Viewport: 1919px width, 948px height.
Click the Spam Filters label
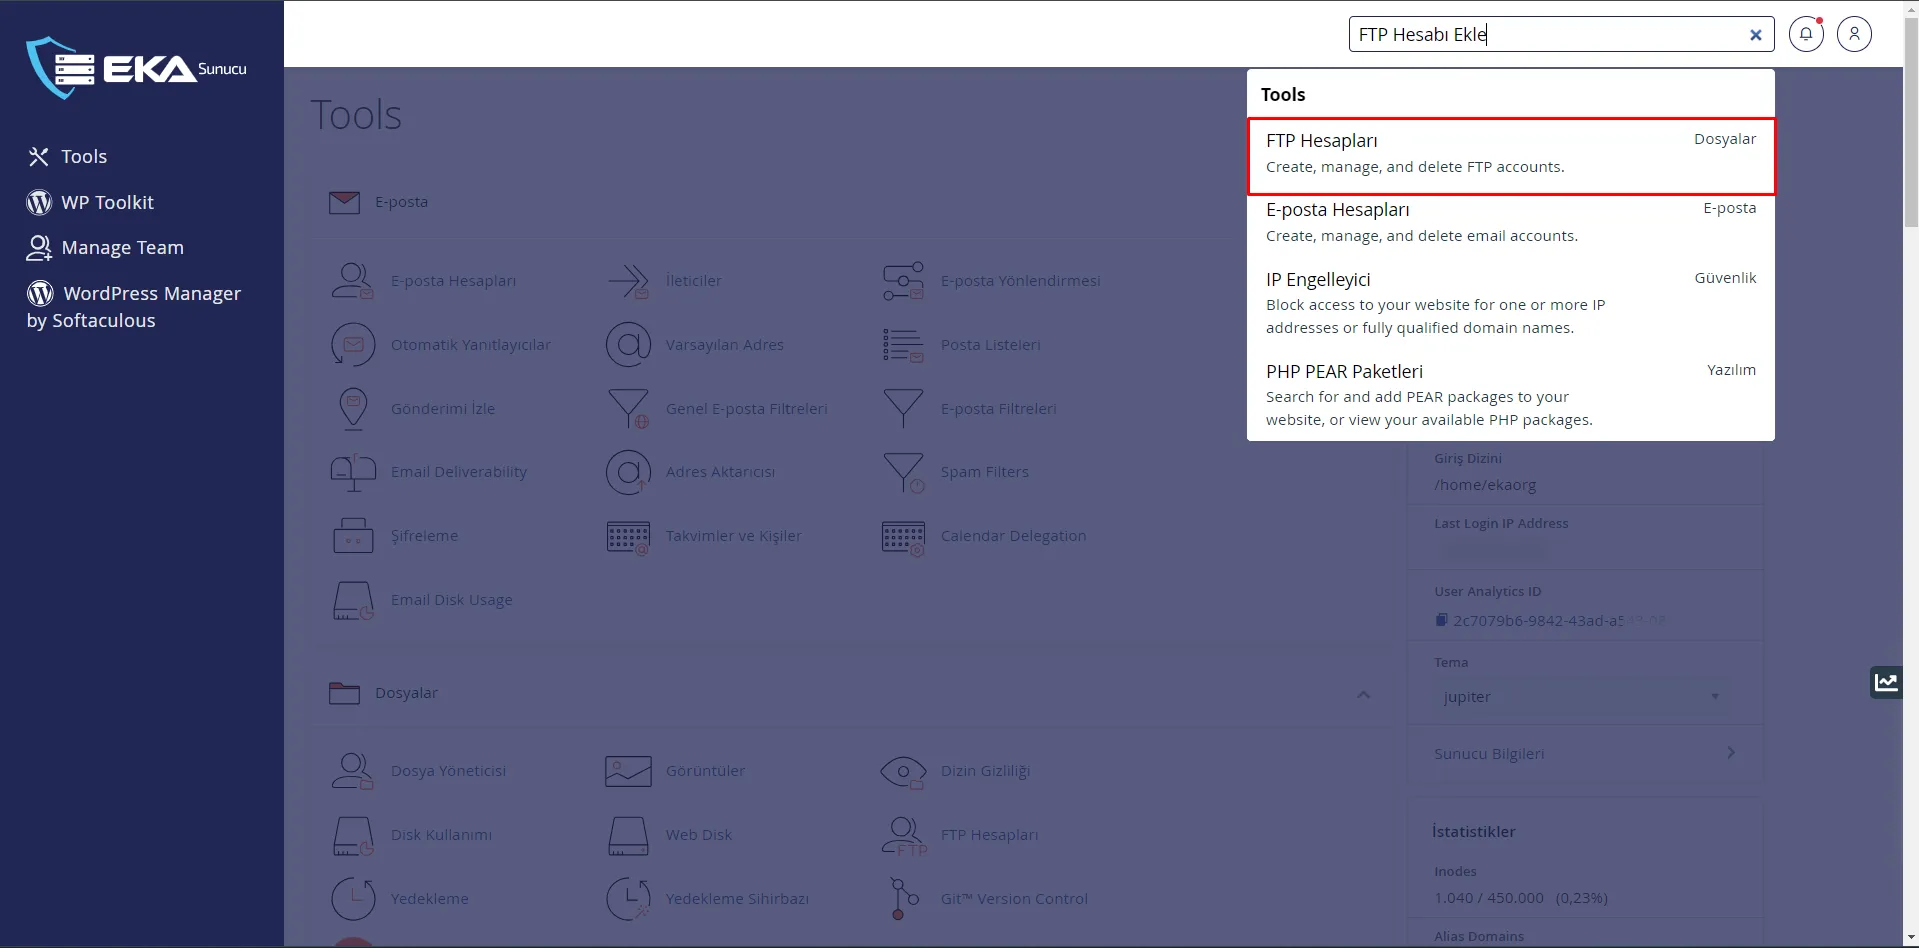pyautogui.click(x=984, y=472)
